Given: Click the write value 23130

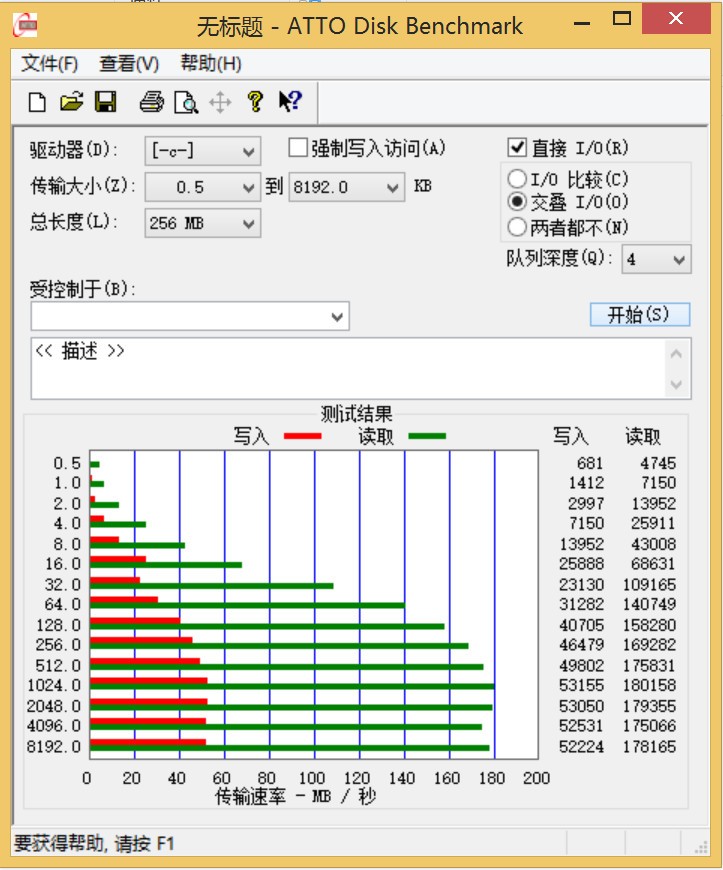Looking at the screenshot, I should point(582,584).
